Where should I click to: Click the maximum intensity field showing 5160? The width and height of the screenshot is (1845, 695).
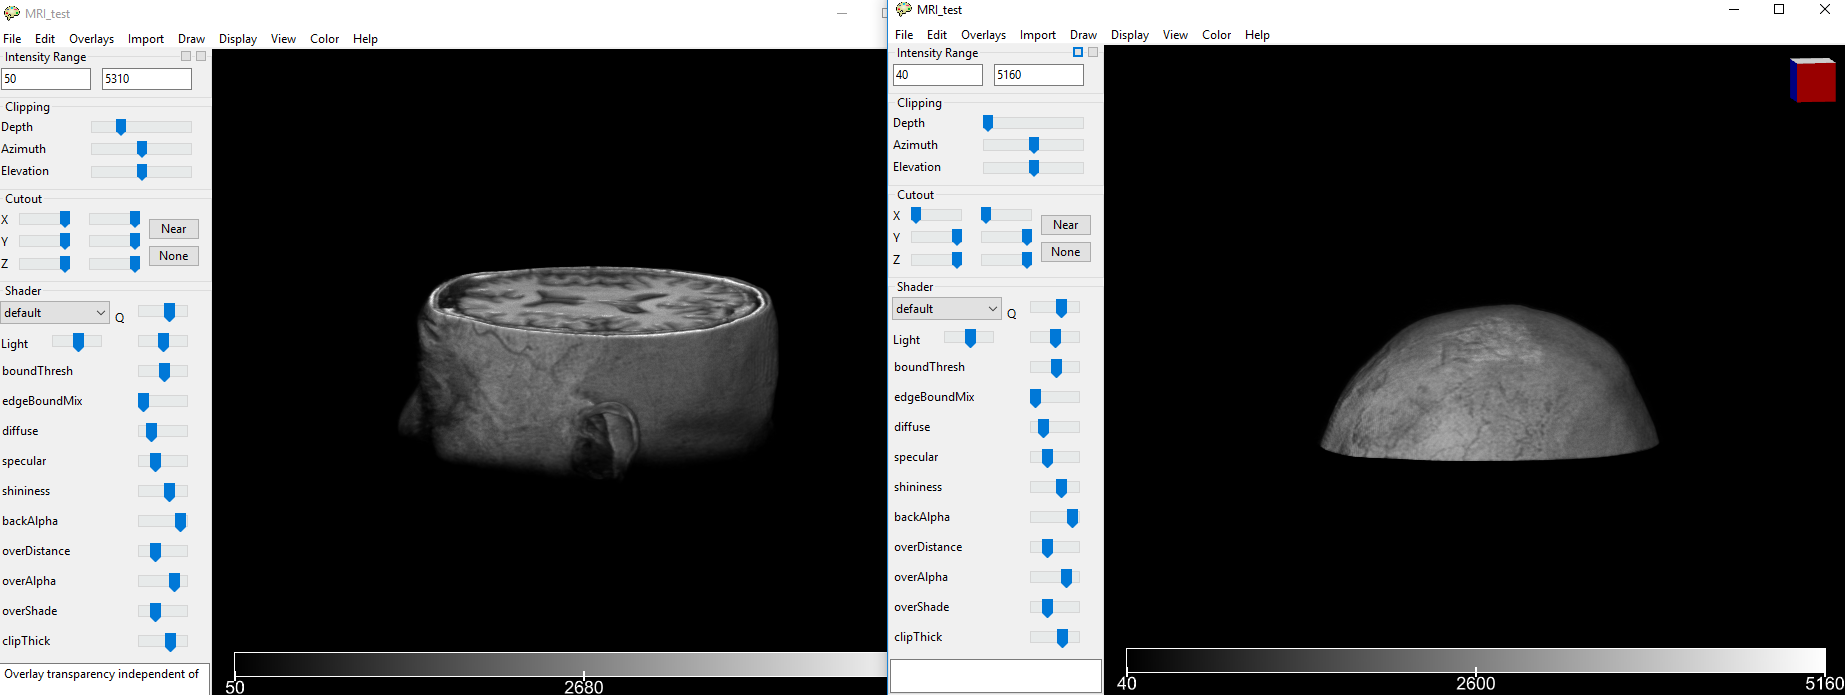click(1038, 75)
